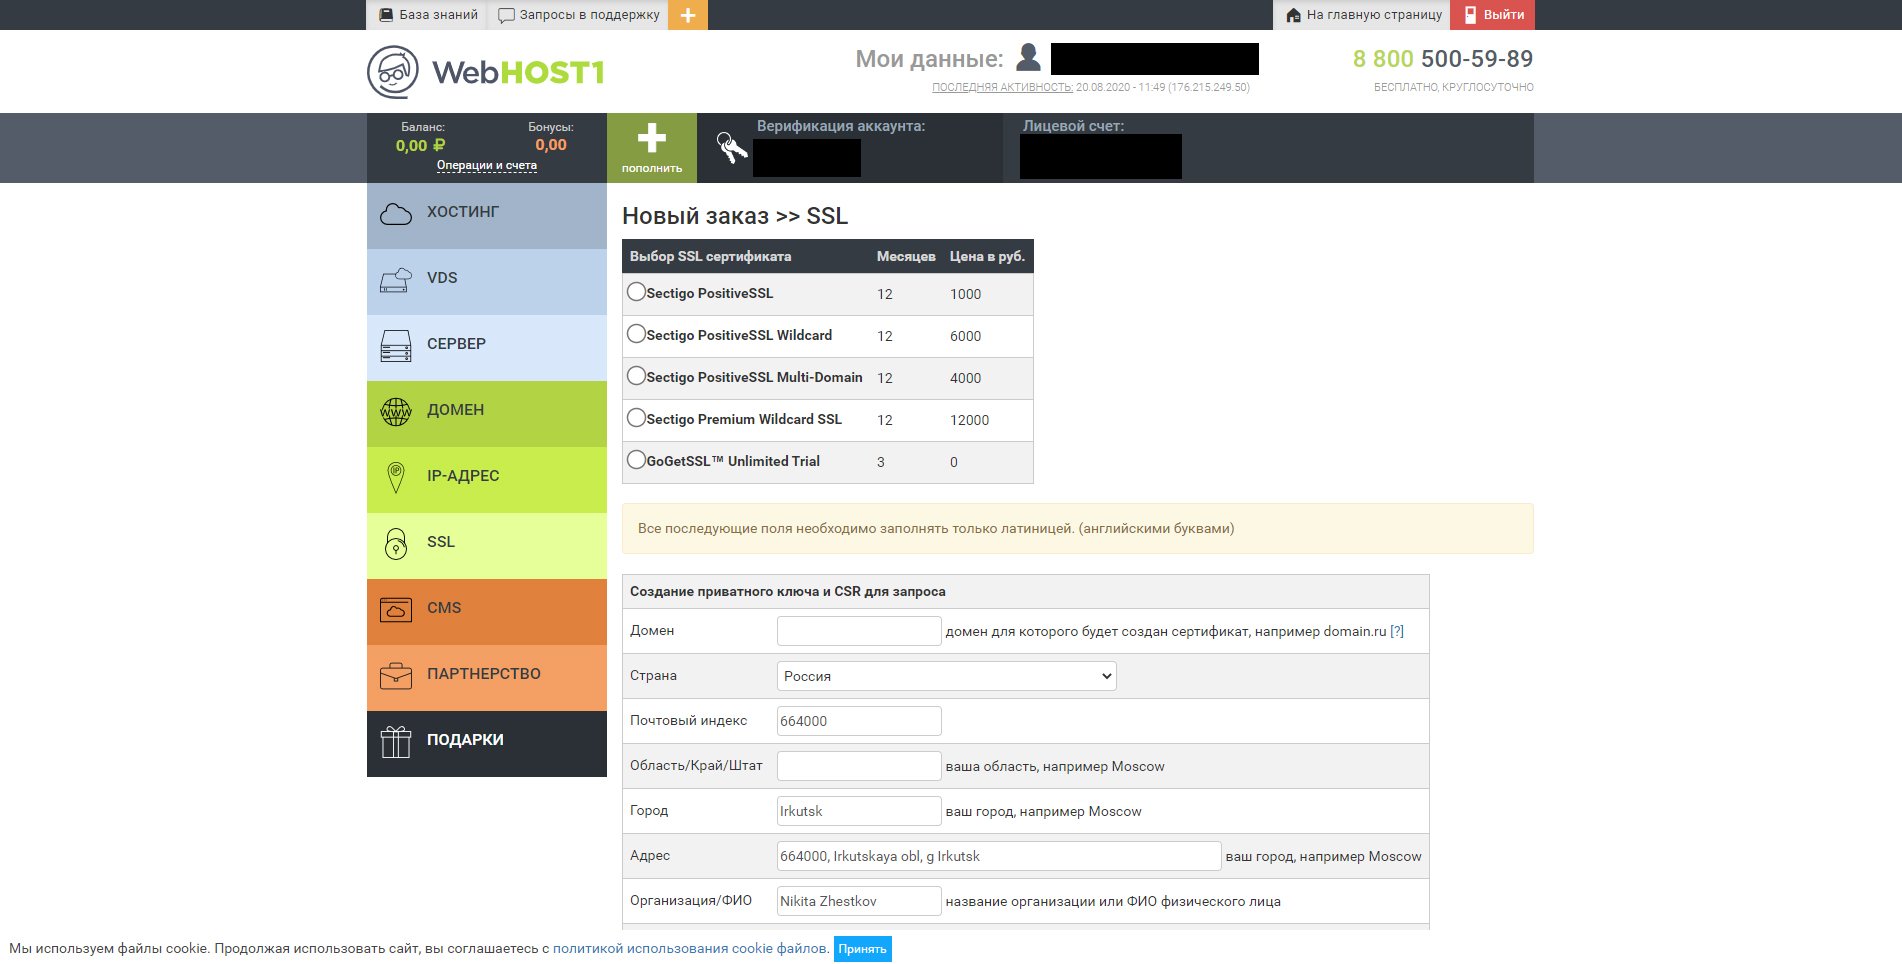Click the user profile silhouette icon
The image size is (1902, 964).
click(x=1028, y=57)
